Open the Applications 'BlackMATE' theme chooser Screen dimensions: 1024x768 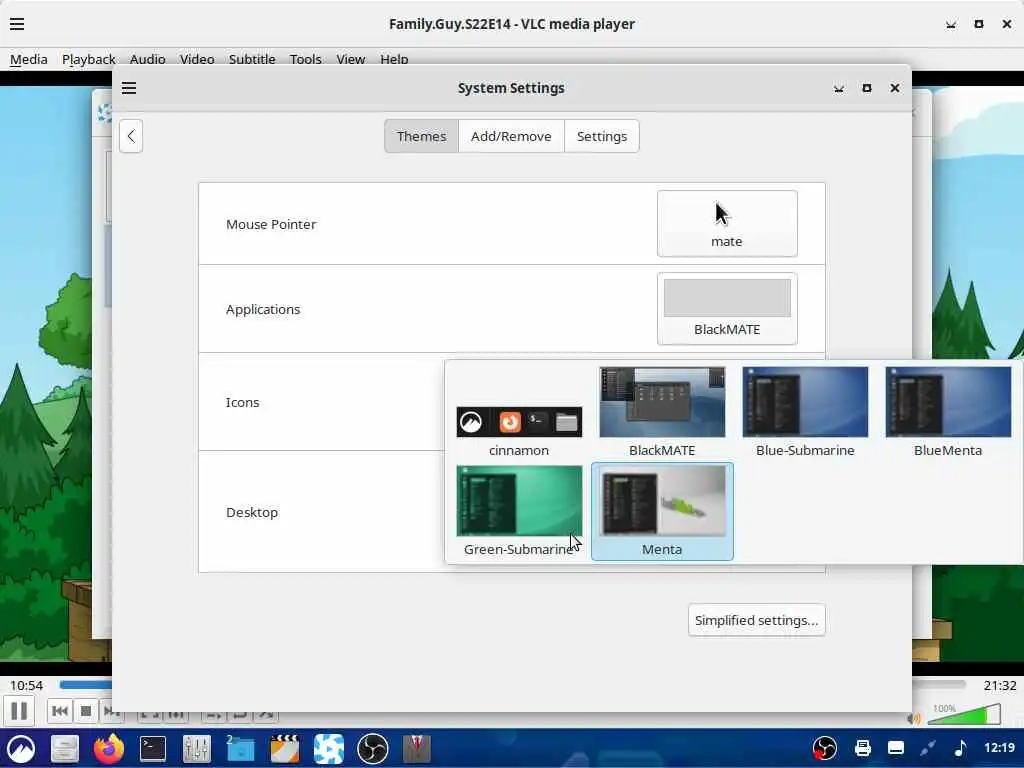pos(727,309)
